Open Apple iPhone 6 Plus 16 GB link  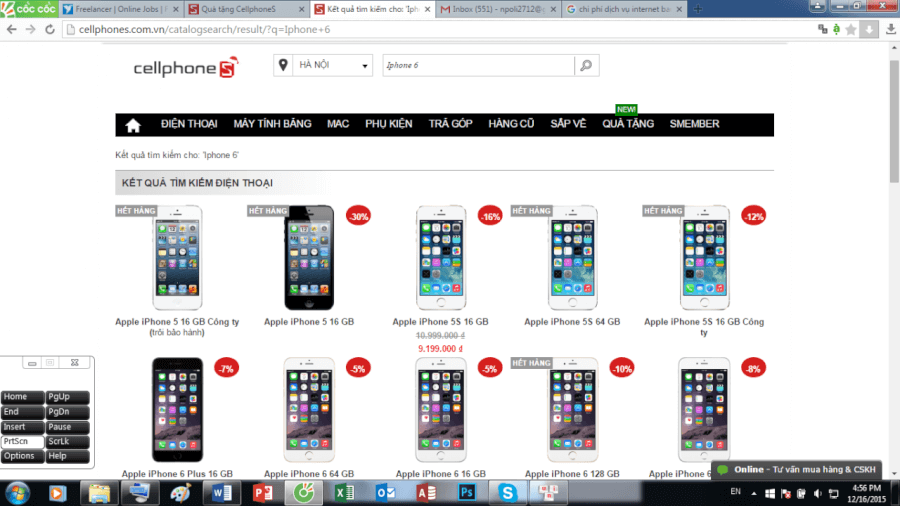point(177,474)
